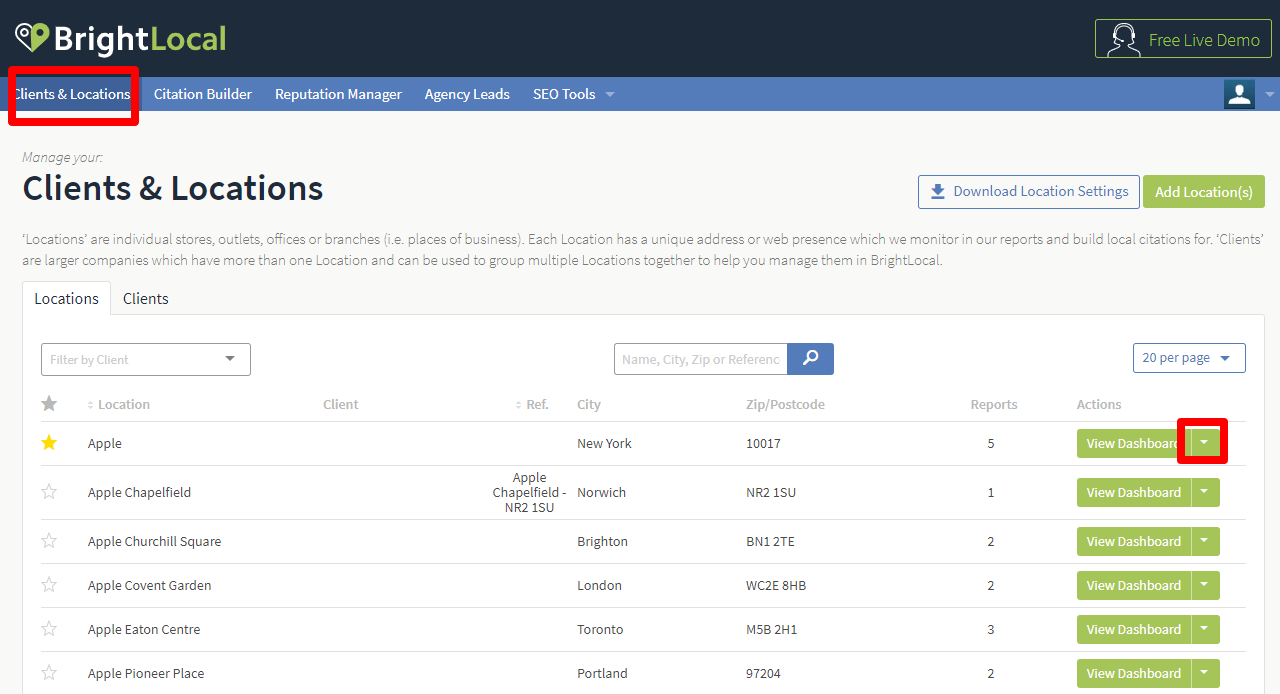View Dashboard for Apple Covent Garden
Viewport: 1280px width, 694px height.
pyautogui.click(x=1134, y=585)
